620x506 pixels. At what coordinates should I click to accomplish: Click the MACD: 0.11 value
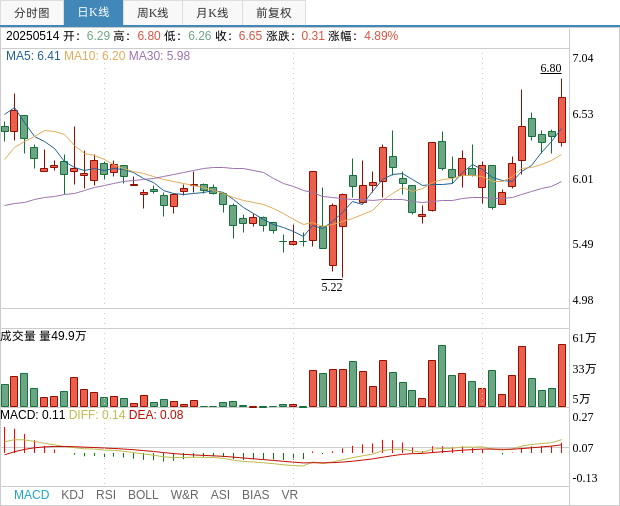tap(32, 415)
